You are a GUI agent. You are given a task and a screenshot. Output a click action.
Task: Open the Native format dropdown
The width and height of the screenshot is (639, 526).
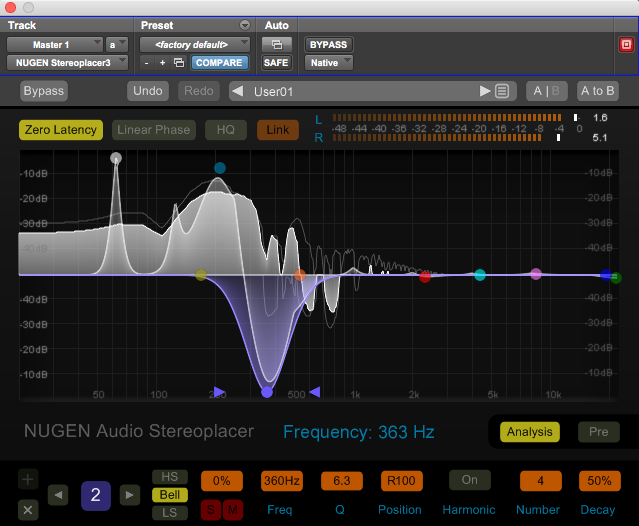pos(328,63)
